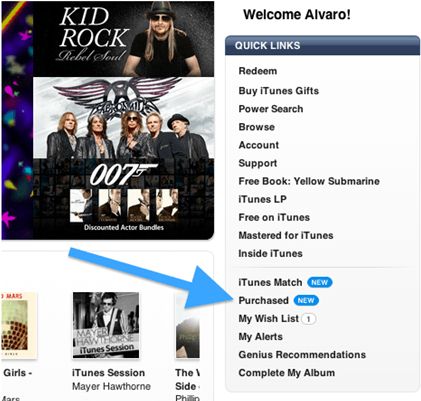Open the Purchased quick link
Image resolution: width=421 pixels, height=401 pixels.
263,300
